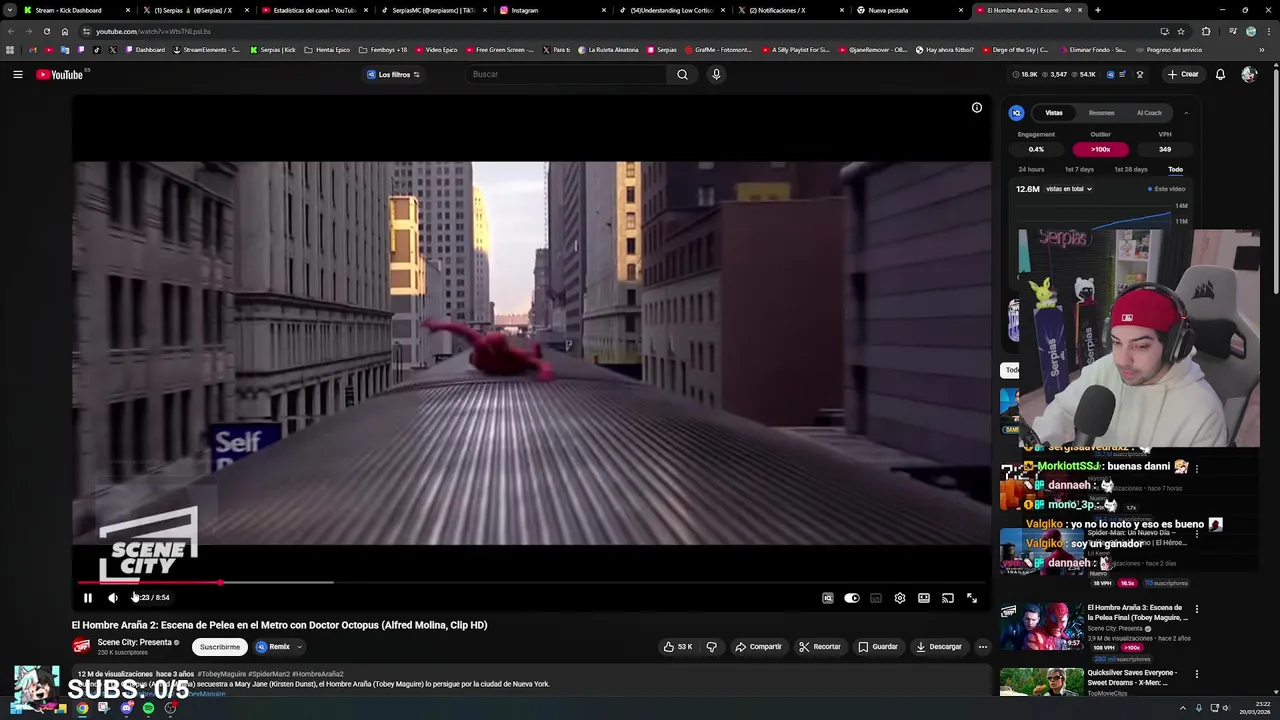Screen dimensions: 1280x720
Task: Toggle subtitles in the player controls
Action: [x=876, y=598]
